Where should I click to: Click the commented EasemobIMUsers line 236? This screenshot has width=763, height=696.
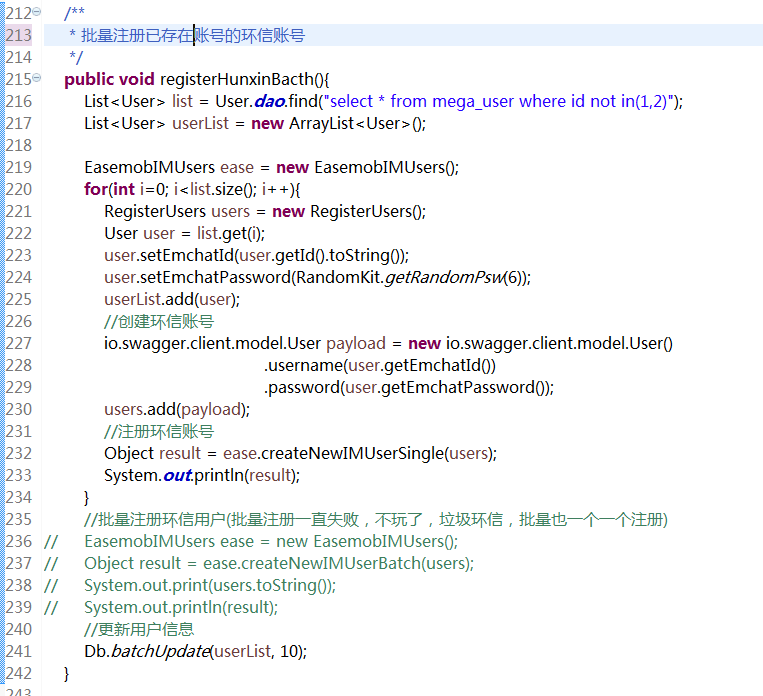click(x=271, y=542)
